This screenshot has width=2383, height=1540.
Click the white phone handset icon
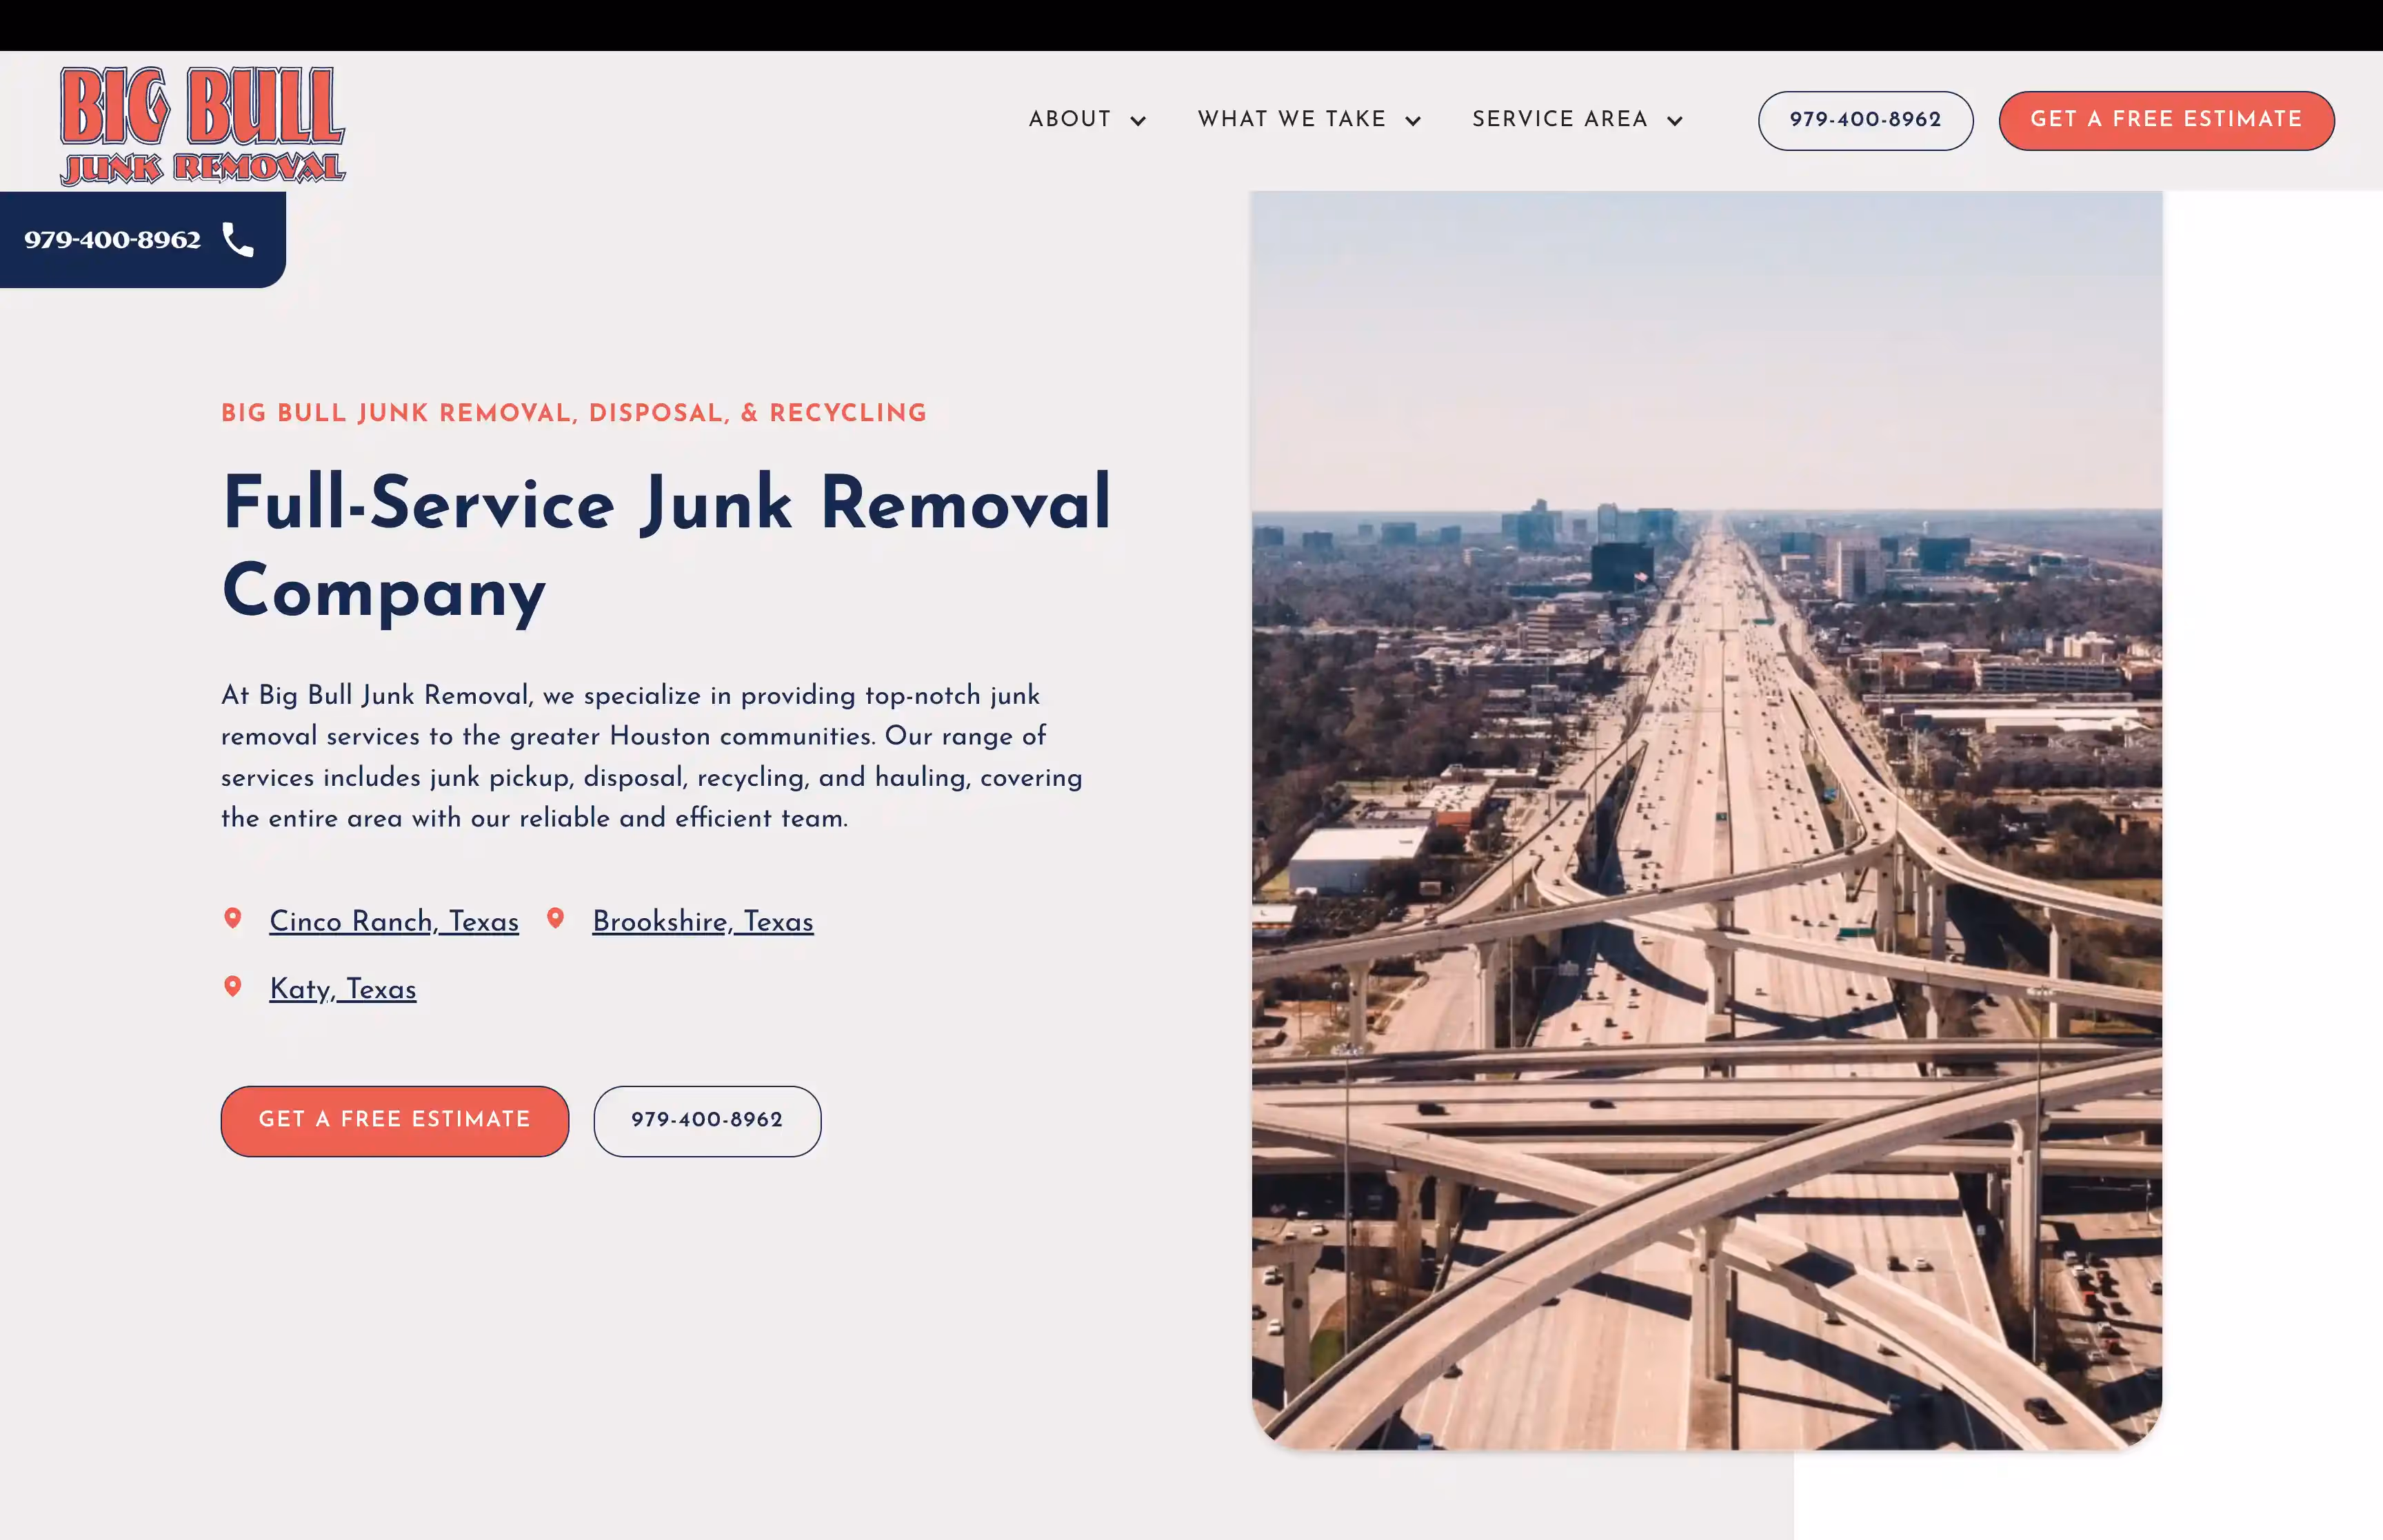pos(238,240)
